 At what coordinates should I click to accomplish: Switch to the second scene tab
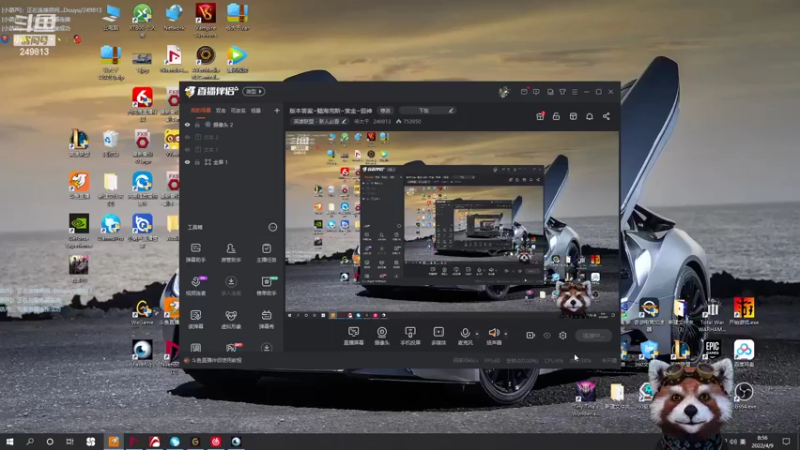pyautogui.click(x=220, y=110)
